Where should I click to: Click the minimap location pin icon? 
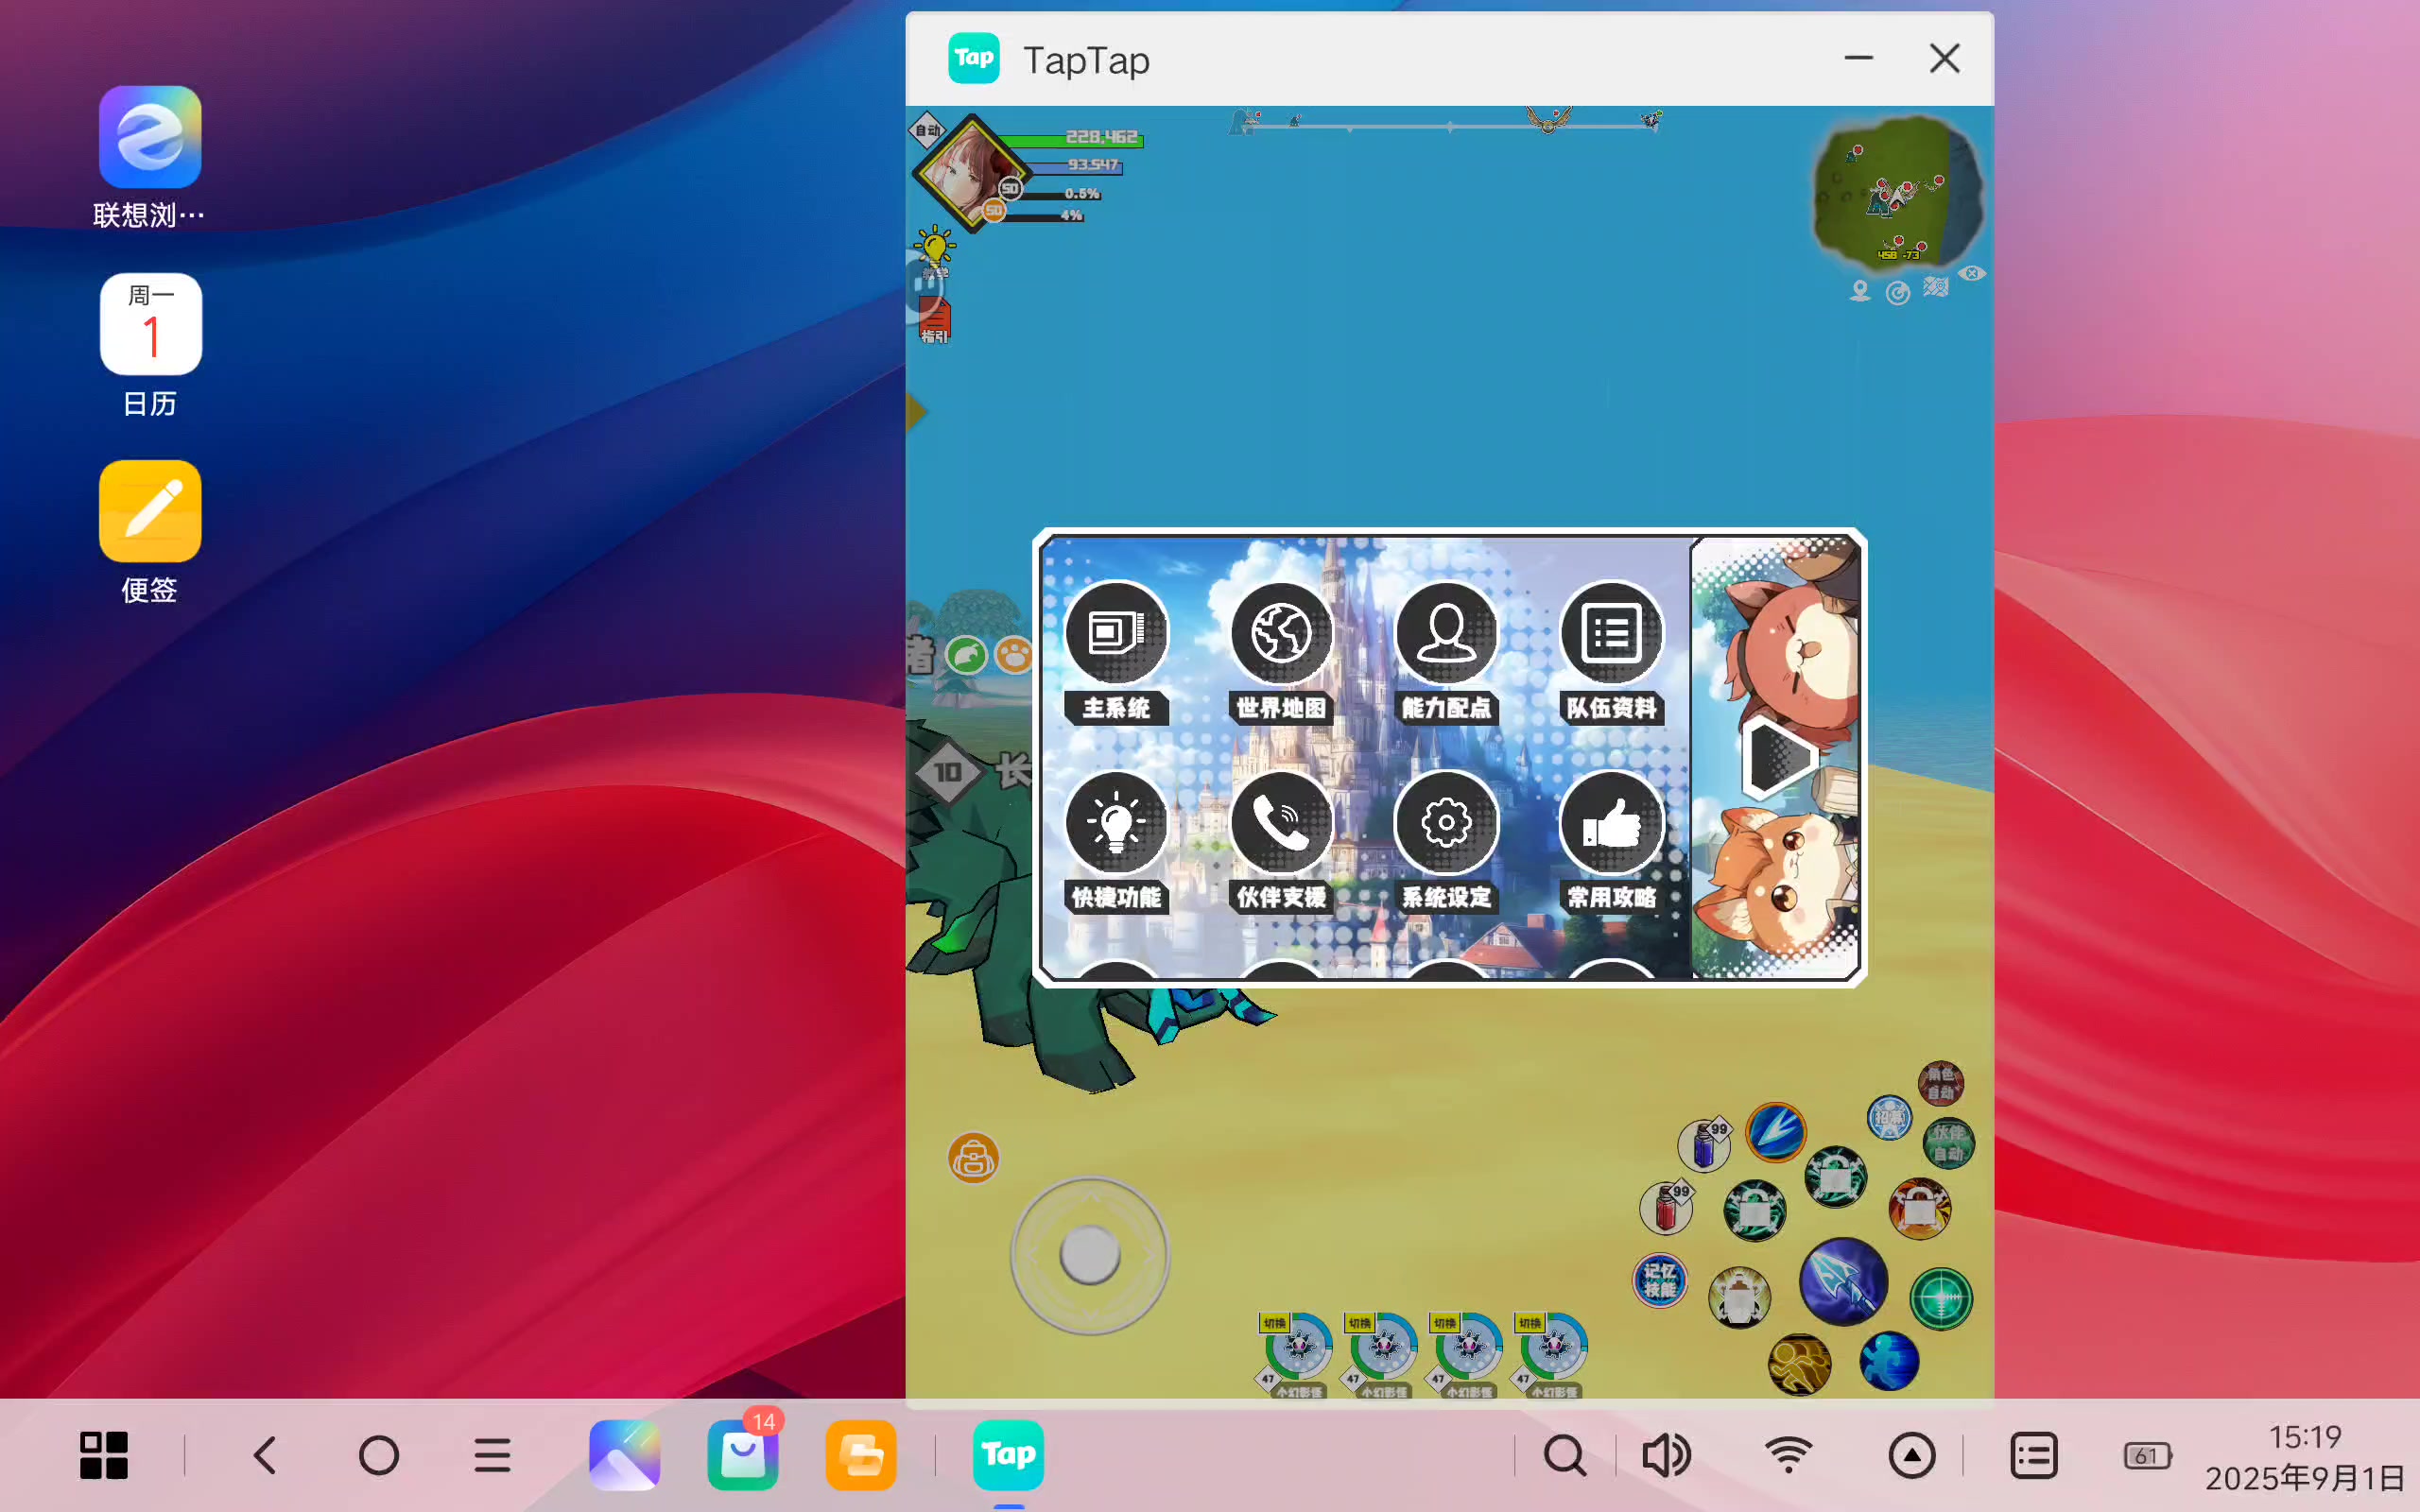[1859, 291]
